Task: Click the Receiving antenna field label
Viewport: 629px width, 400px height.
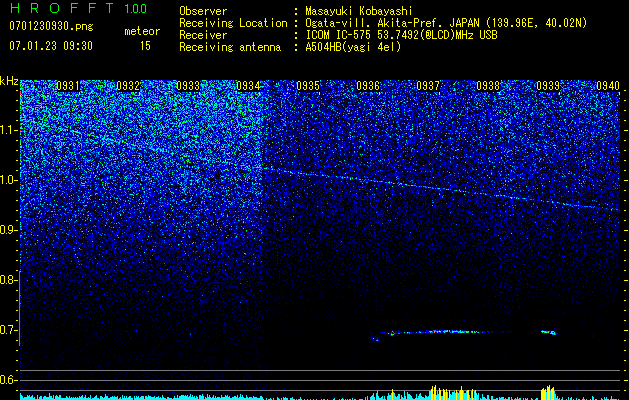Action: (x=230, y=47)
